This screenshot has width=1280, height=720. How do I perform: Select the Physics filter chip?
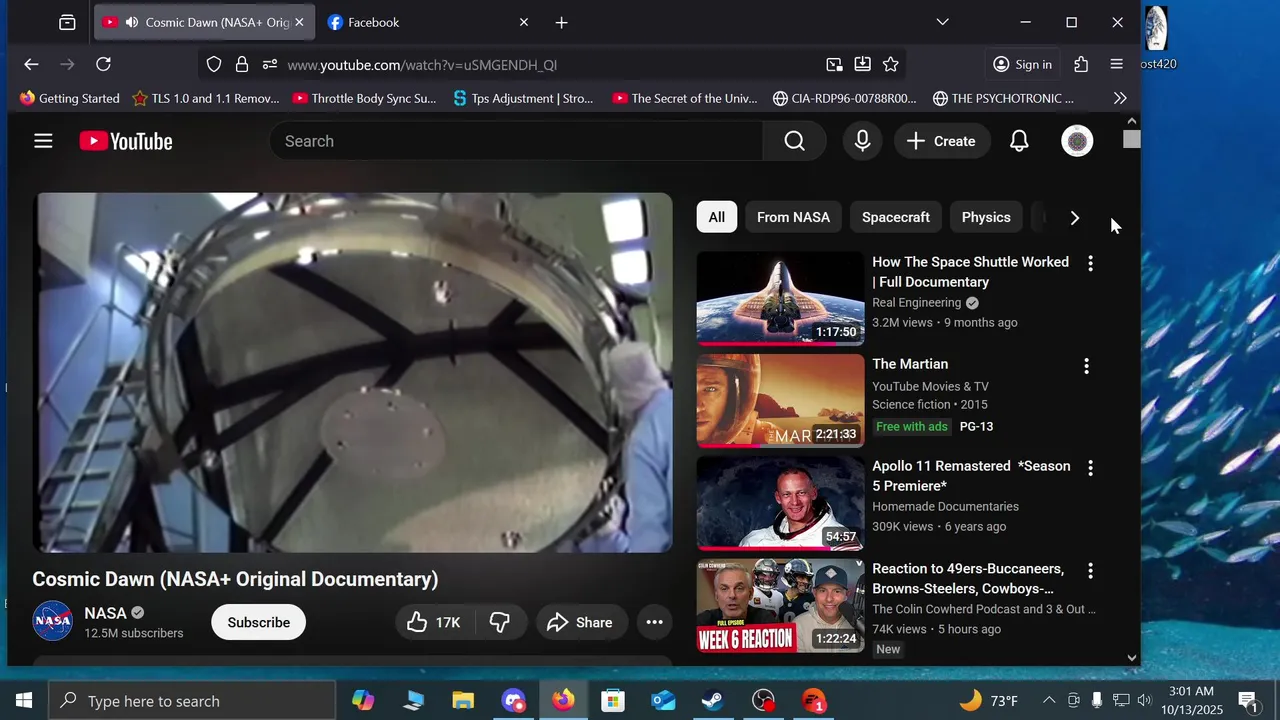point(986,217)
